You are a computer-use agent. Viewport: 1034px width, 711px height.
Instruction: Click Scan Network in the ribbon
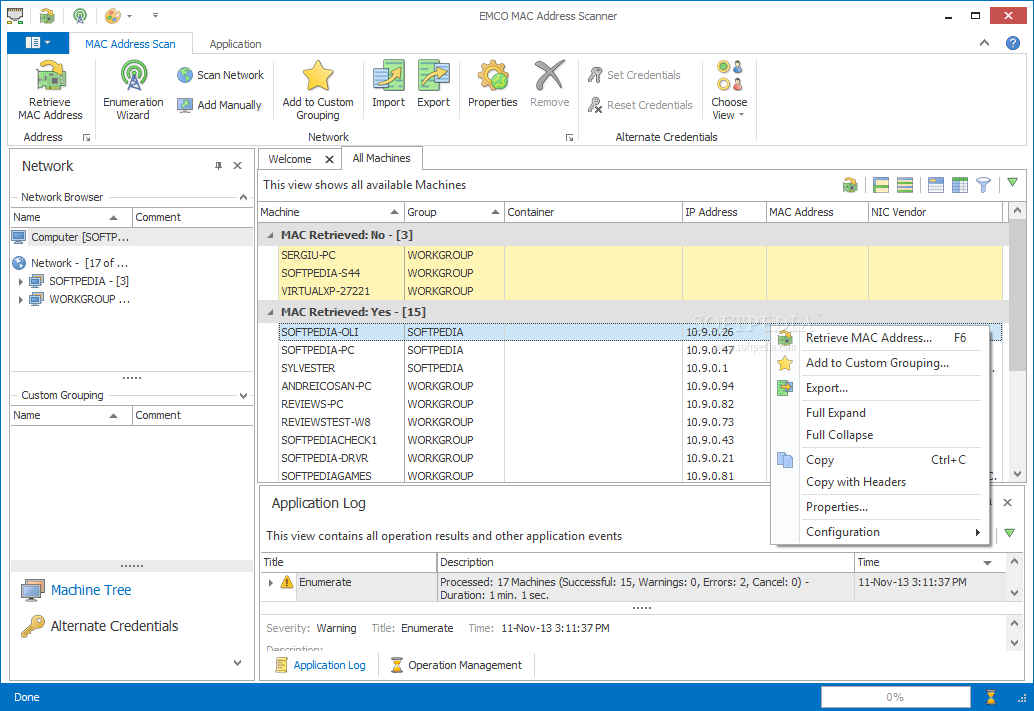[221, 75]
